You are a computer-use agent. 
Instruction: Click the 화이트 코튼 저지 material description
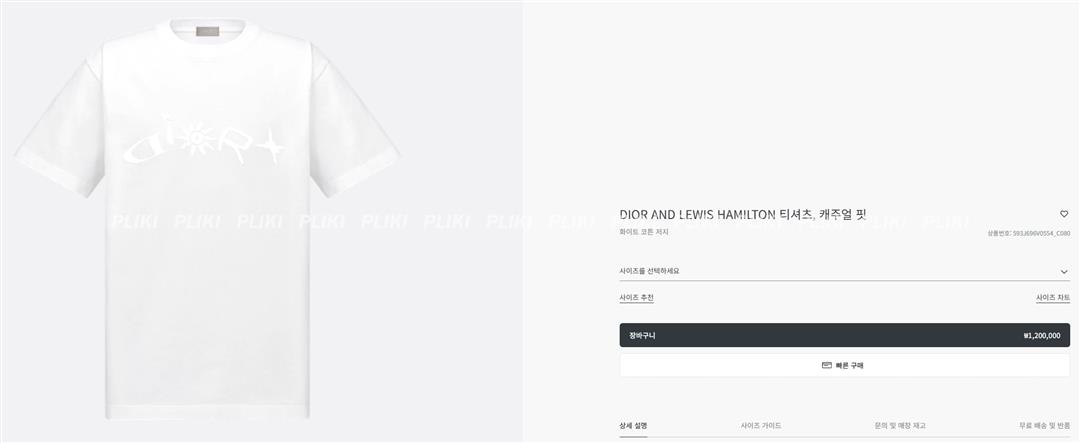(x=643, y=232)
